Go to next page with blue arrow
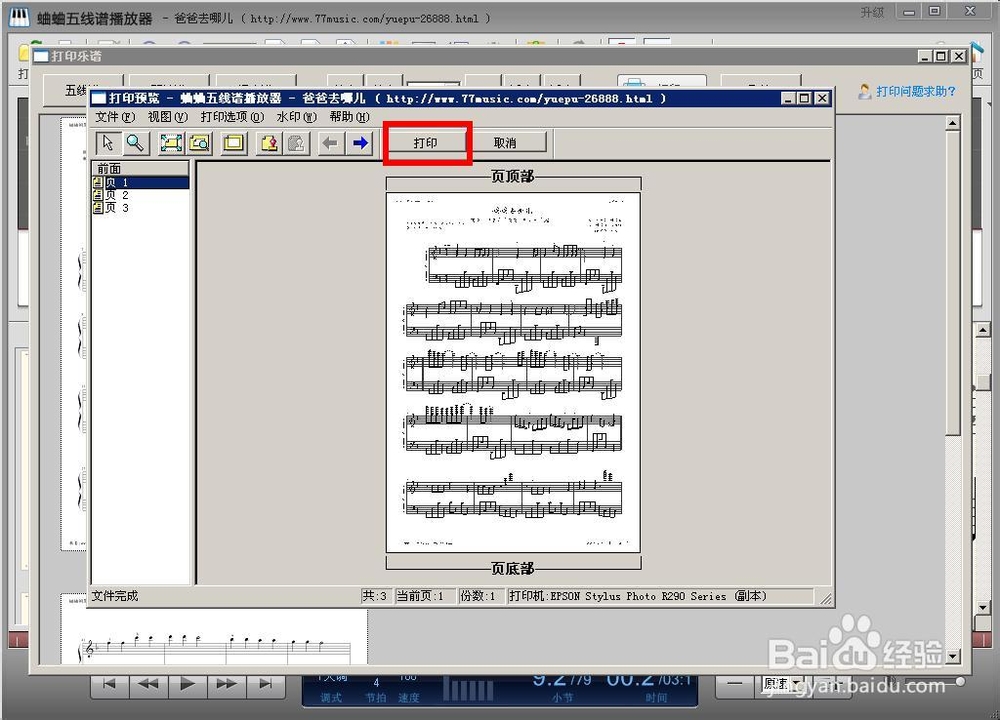The image size is (1000, 720). [360, 143]
